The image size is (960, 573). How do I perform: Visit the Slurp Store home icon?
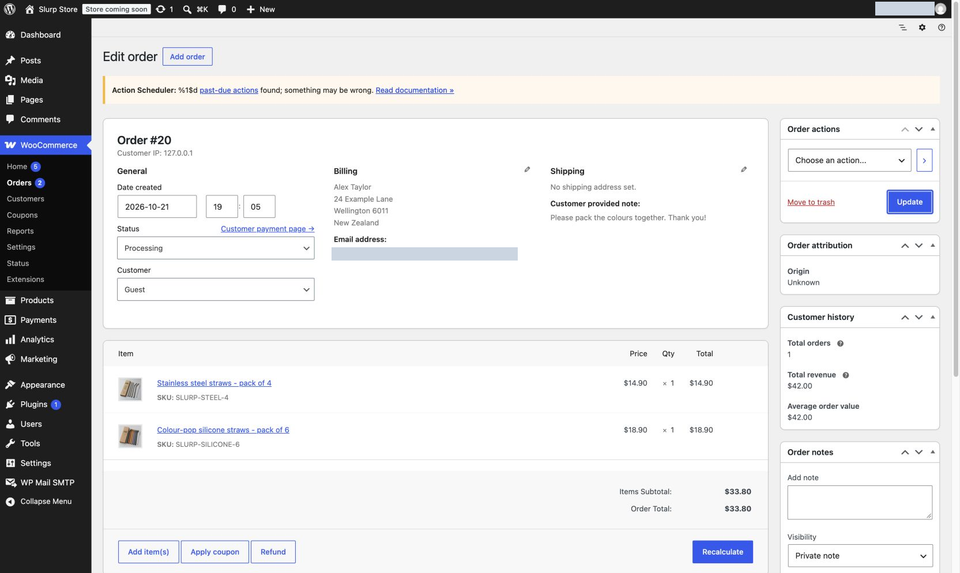pyautogui.click(x=29, y=9)
